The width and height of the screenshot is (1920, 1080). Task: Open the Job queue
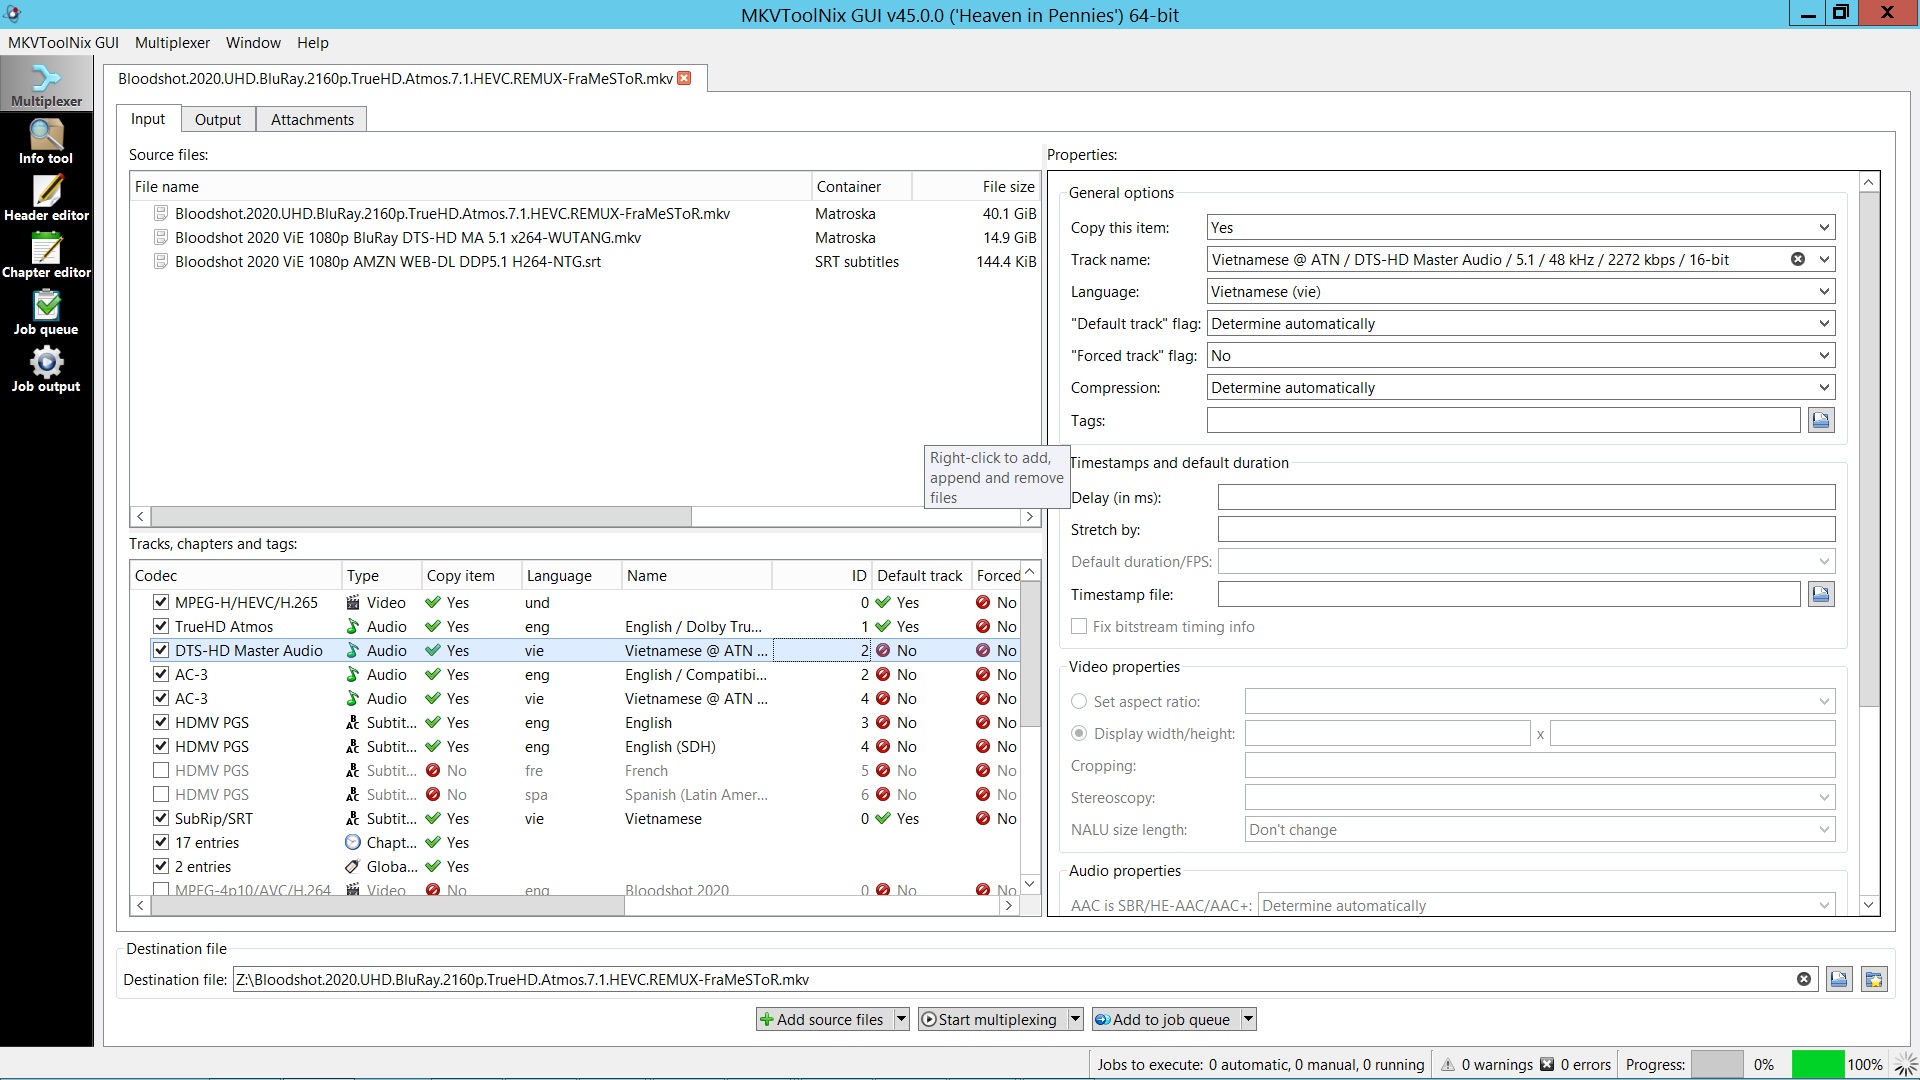pyautogui.click(x=46, y=312)
